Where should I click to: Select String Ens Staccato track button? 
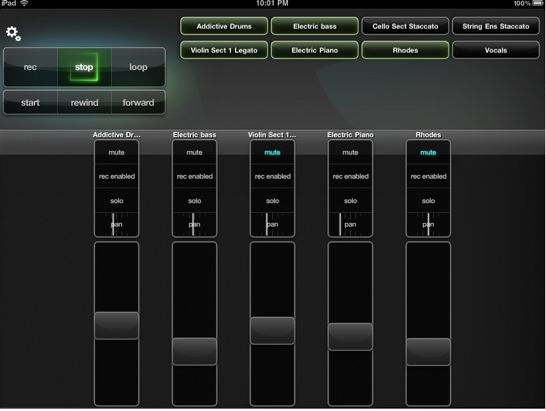click(x=496, y=26)
